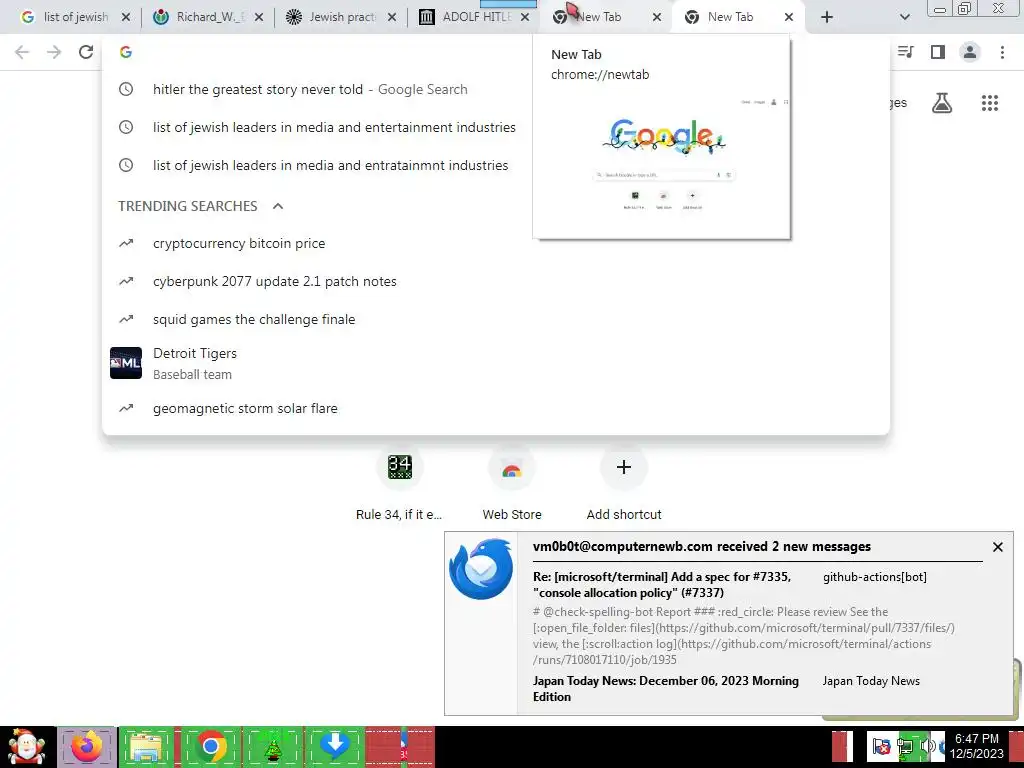1024x768 pixels.
Task: Open the Search Labs flask icon
Action: tap(942, 103)
